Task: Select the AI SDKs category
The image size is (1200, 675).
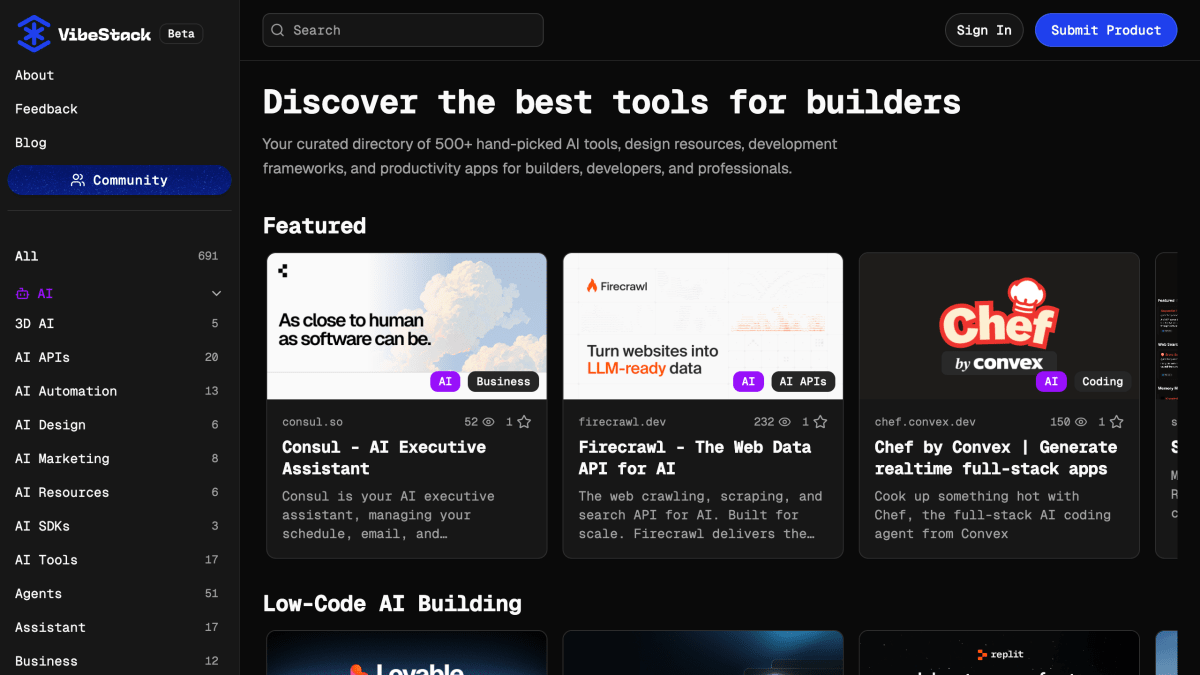Action: point(116,526)
